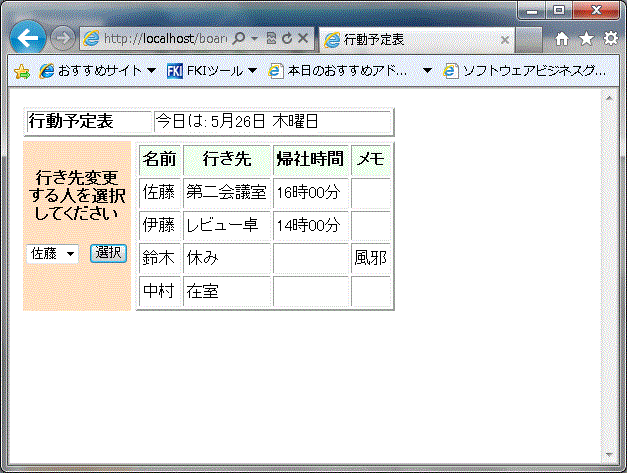Click add to favorites bar star icon

click(22, 72)
